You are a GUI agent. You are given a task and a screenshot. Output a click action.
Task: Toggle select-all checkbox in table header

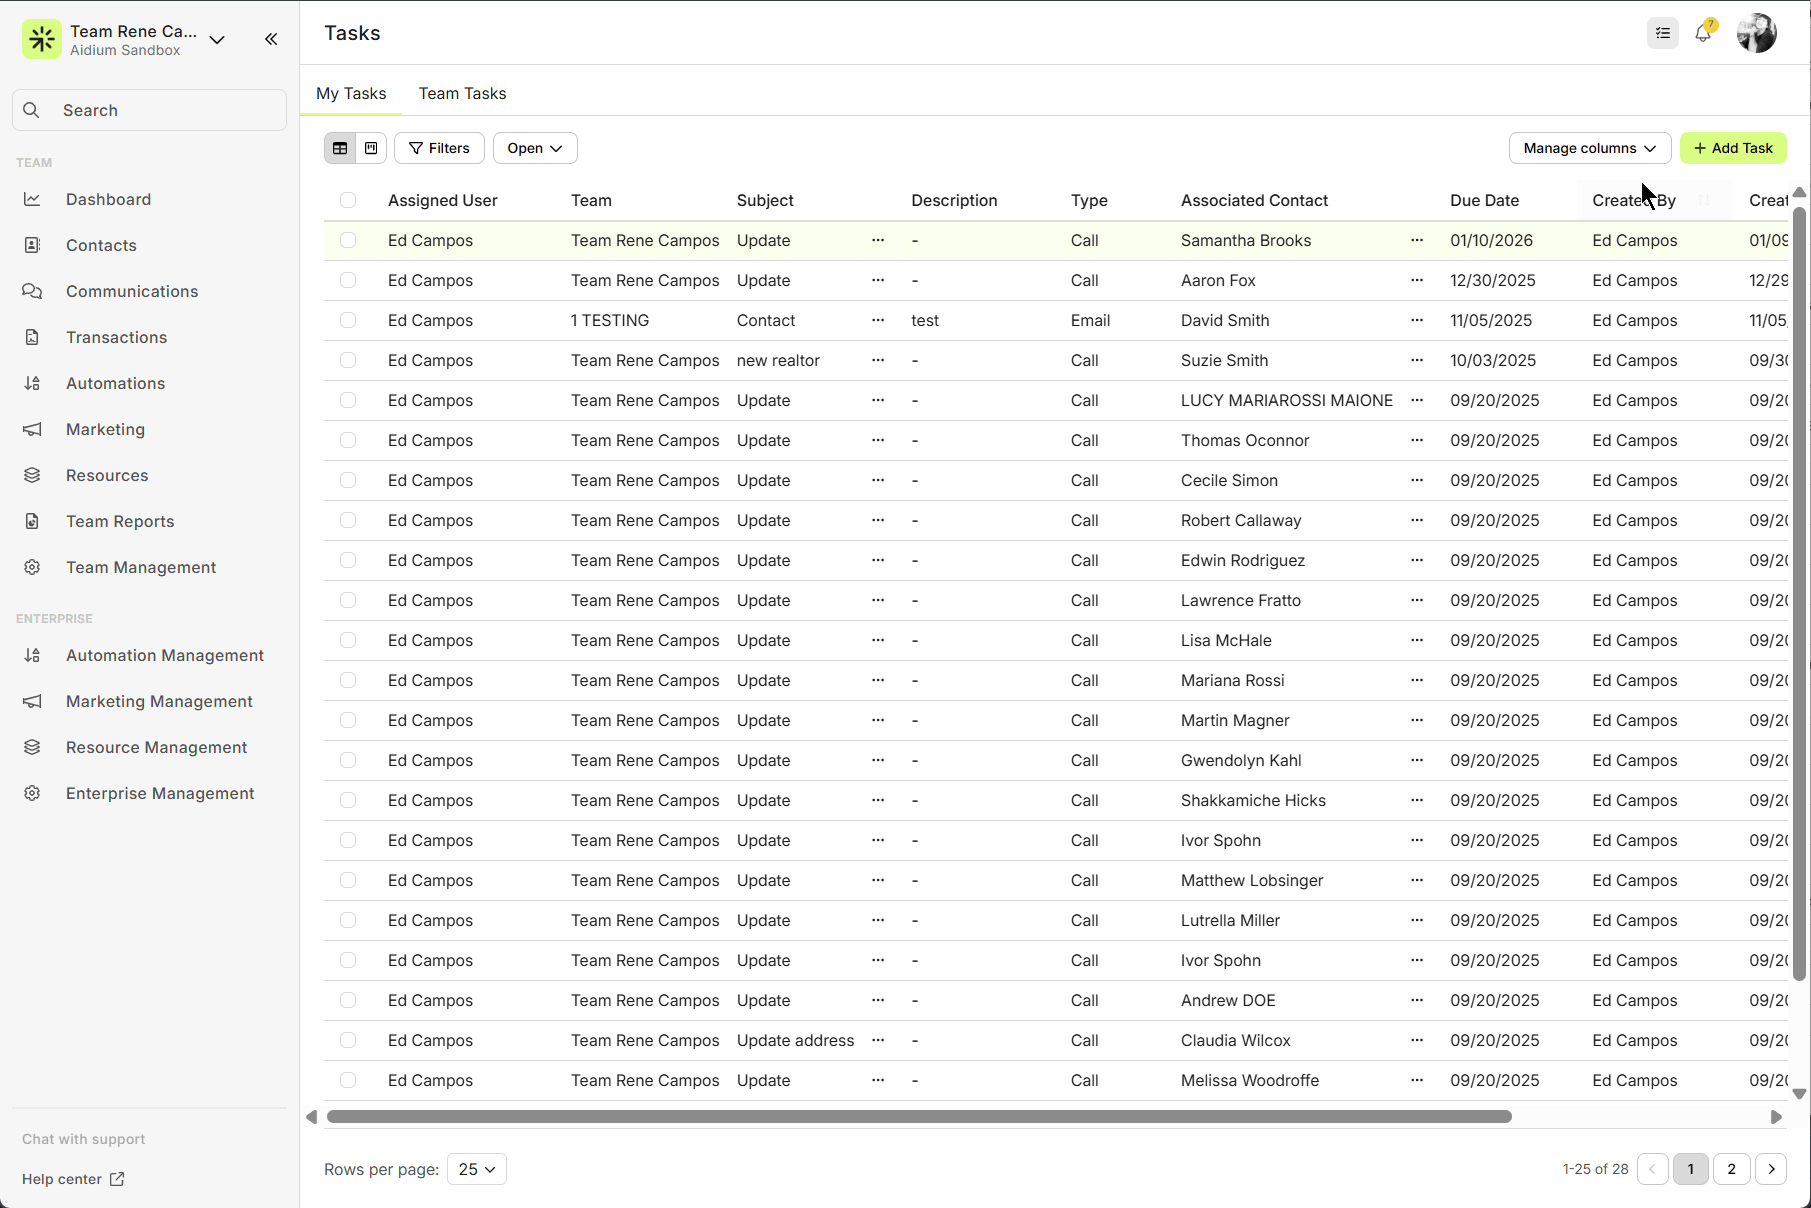click(348, 200)
